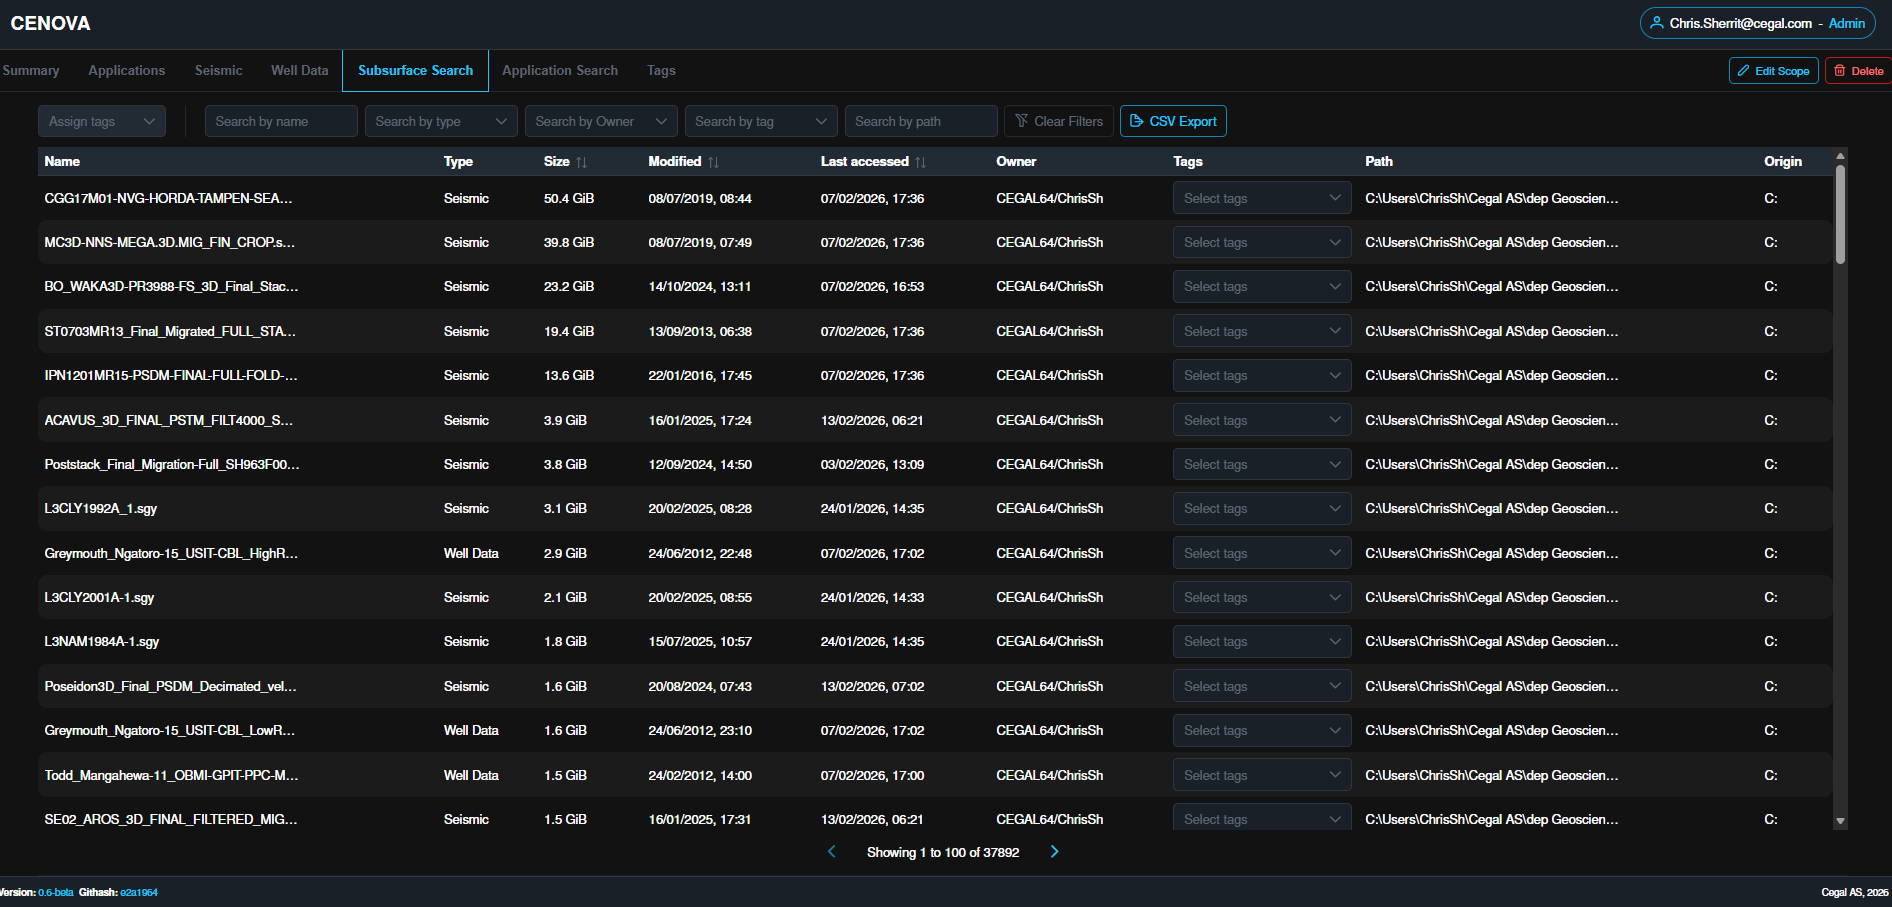
Task: Go to previous results page arrow
Action: tap(832, 852)
